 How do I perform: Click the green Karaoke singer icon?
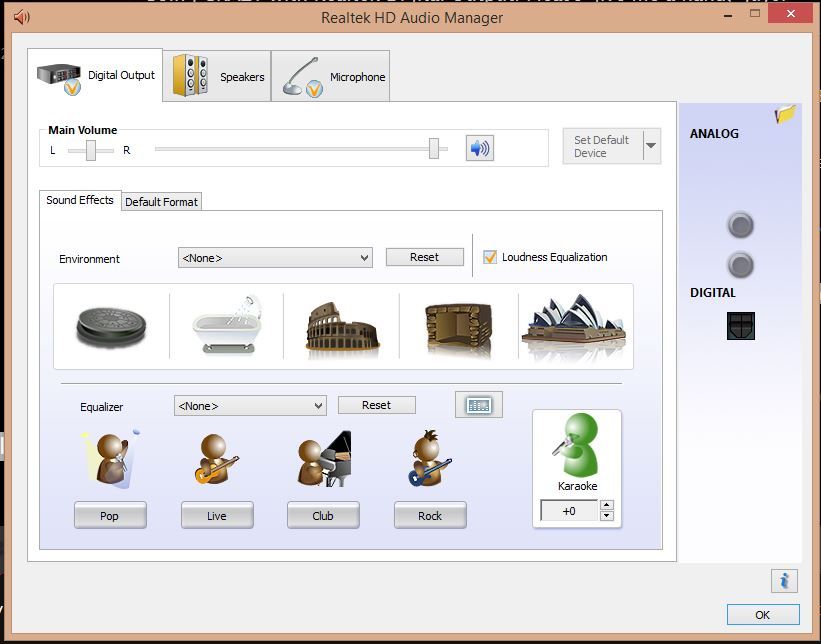pos(576,444)
